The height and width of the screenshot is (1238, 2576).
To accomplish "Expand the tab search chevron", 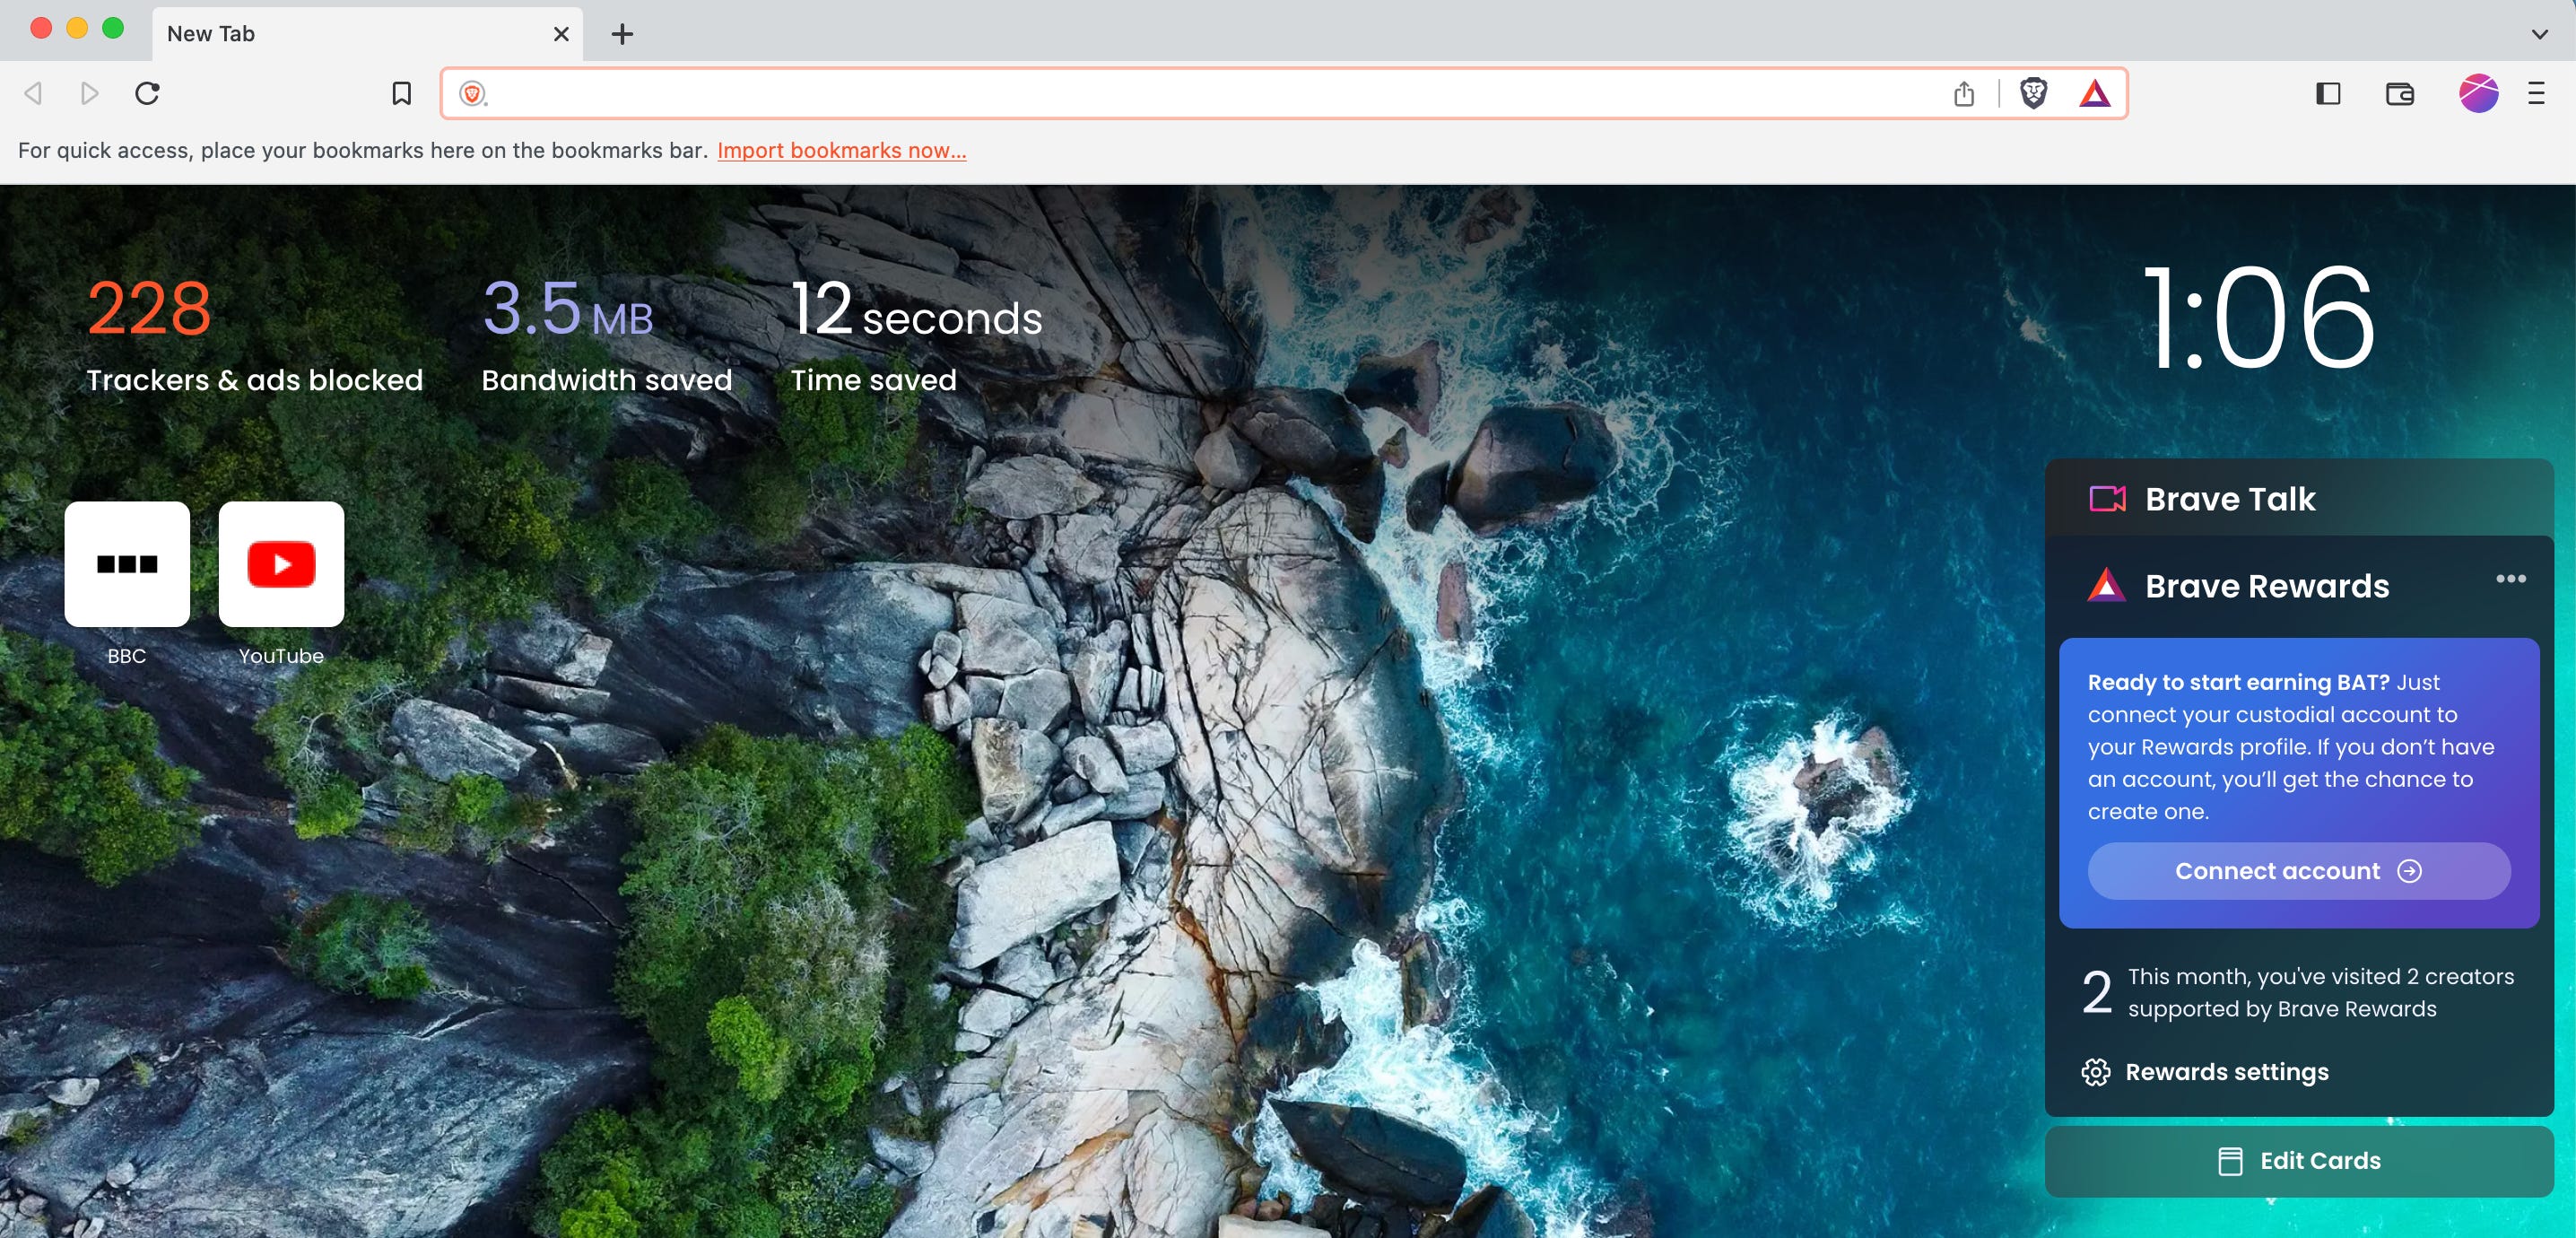I will point(2539,34).
